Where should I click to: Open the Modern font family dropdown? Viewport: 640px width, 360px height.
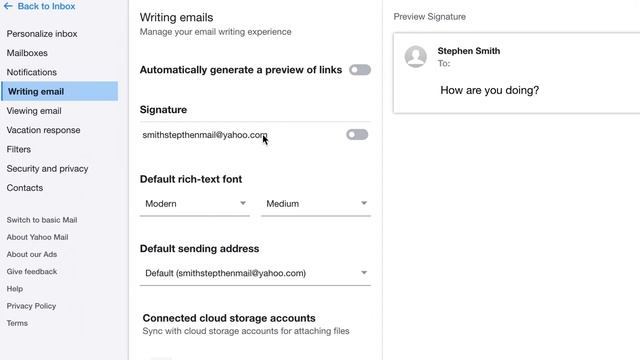coord(195,203)
